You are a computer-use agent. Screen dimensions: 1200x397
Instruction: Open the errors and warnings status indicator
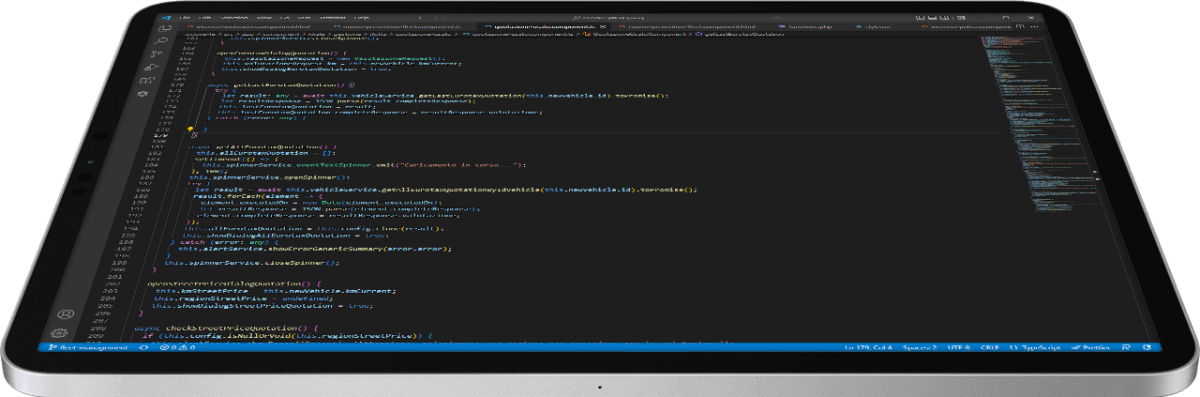point(177,347)
